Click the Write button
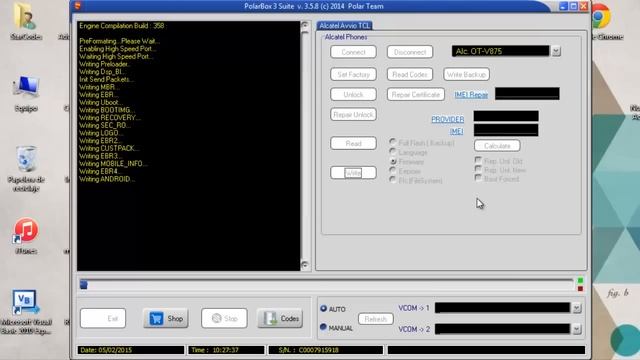 coord(353,173)
